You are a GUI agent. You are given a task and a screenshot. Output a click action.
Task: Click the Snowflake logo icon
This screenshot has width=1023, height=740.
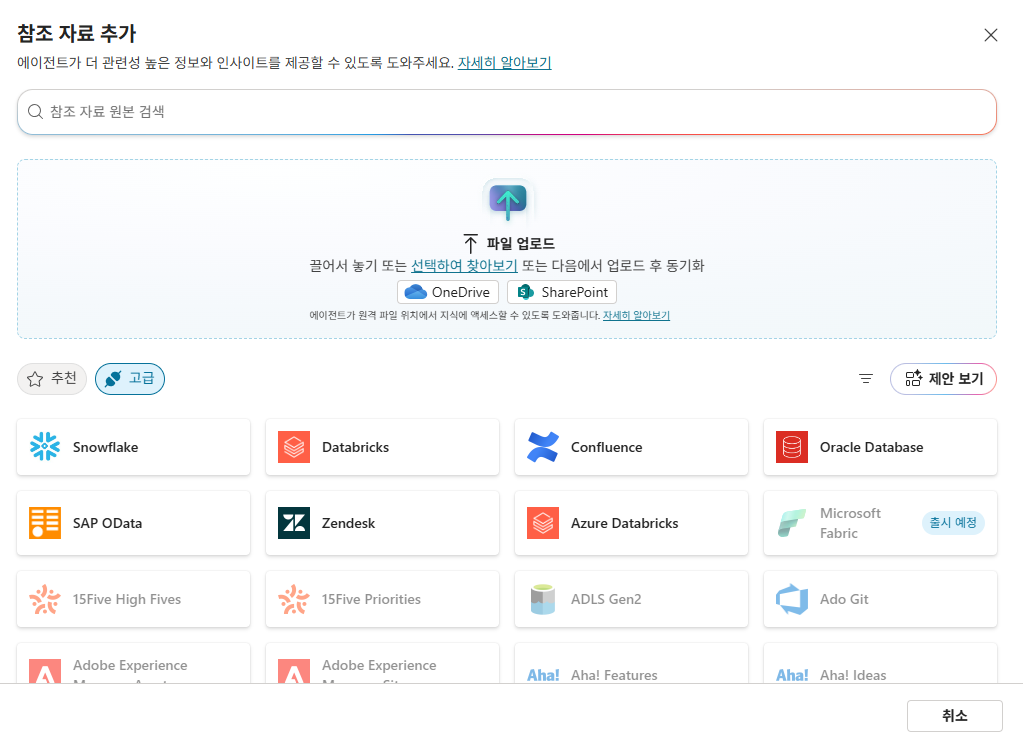point(45,447)
